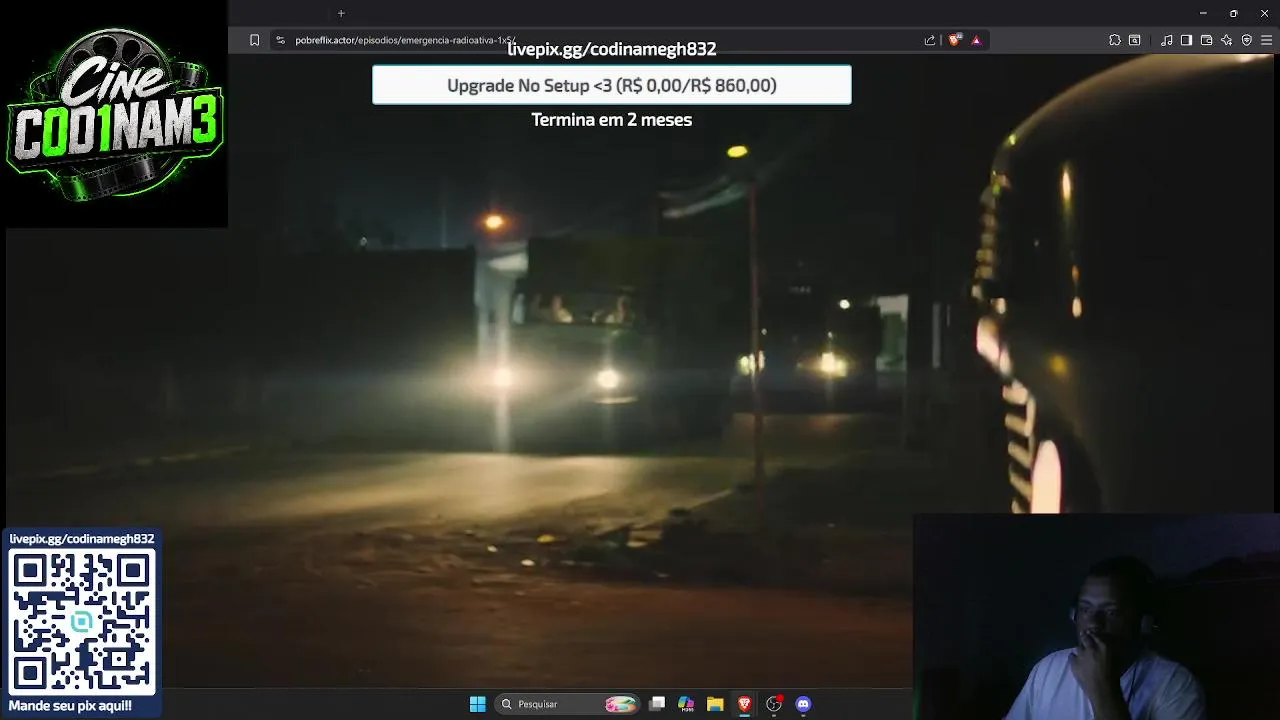The image size is (1280, 720).
Task: Open the Brave Wallet icon
Action: click(1206, 40)
